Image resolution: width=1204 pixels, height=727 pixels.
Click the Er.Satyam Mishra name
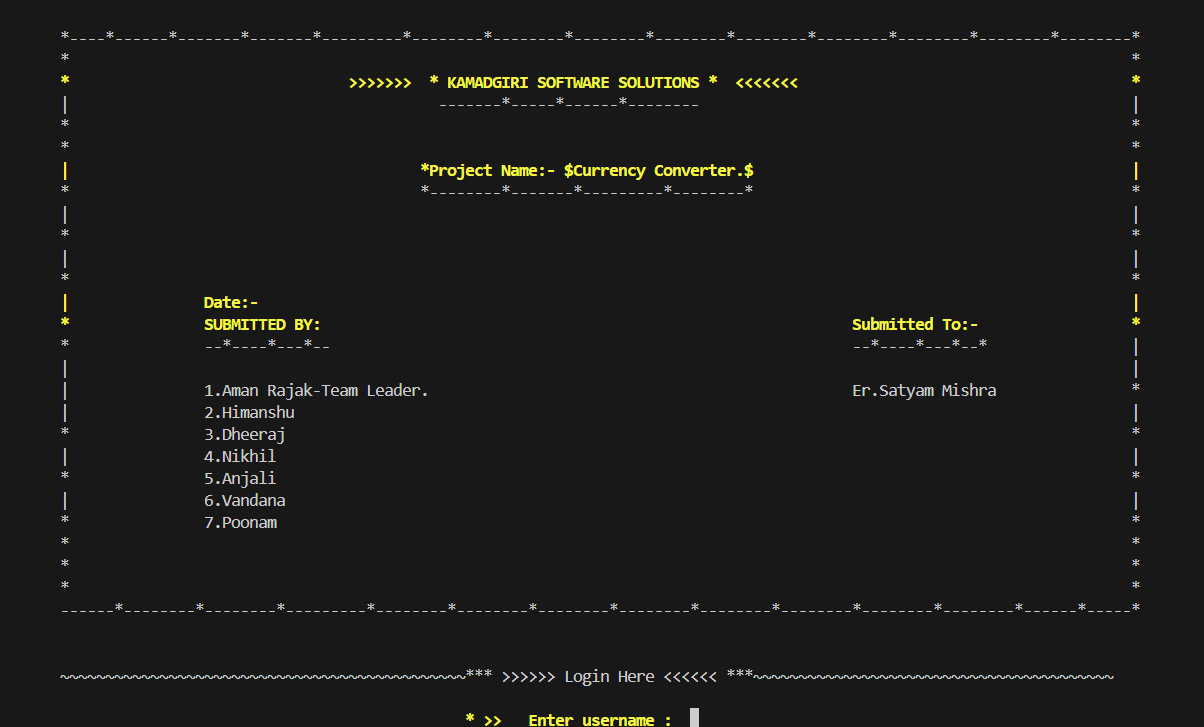(924, 391)
